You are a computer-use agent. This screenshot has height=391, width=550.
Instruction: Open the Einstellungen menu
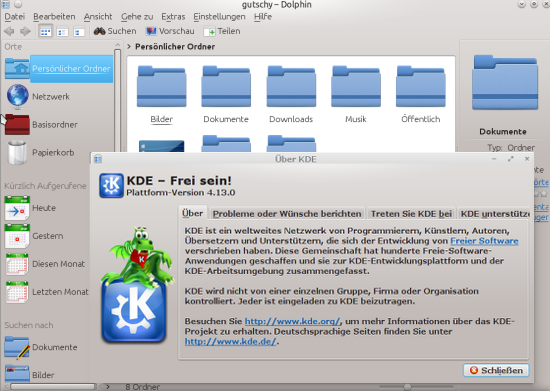coord(219,16)
